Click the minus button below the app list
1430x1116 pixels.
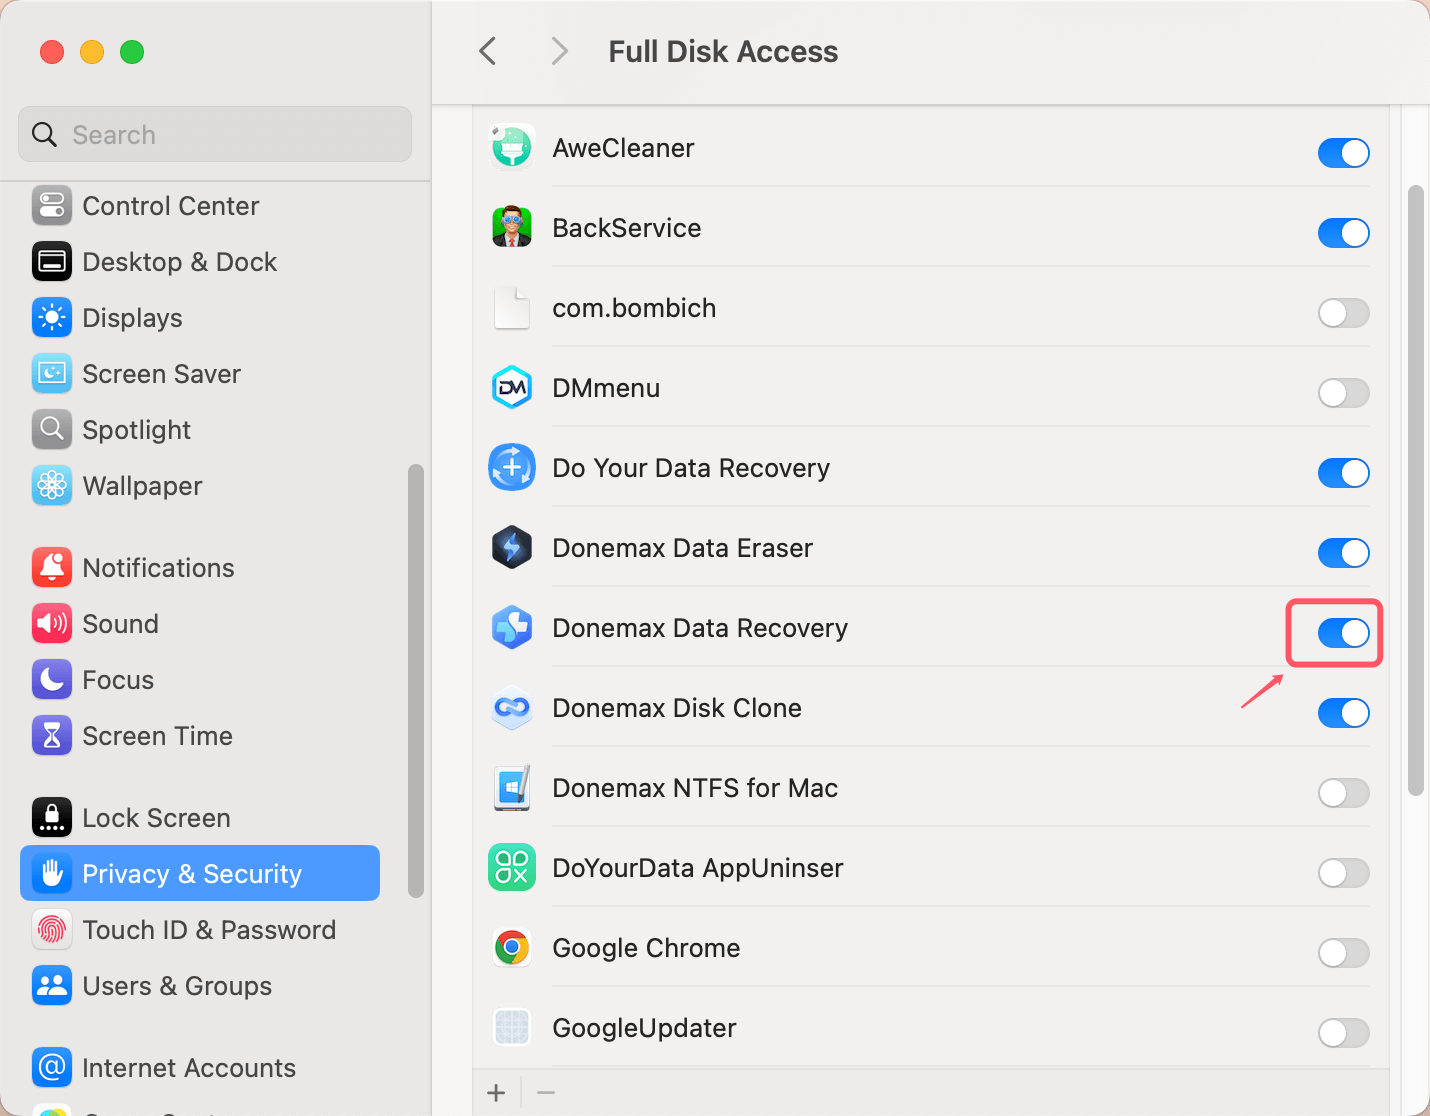(545, 1092)
